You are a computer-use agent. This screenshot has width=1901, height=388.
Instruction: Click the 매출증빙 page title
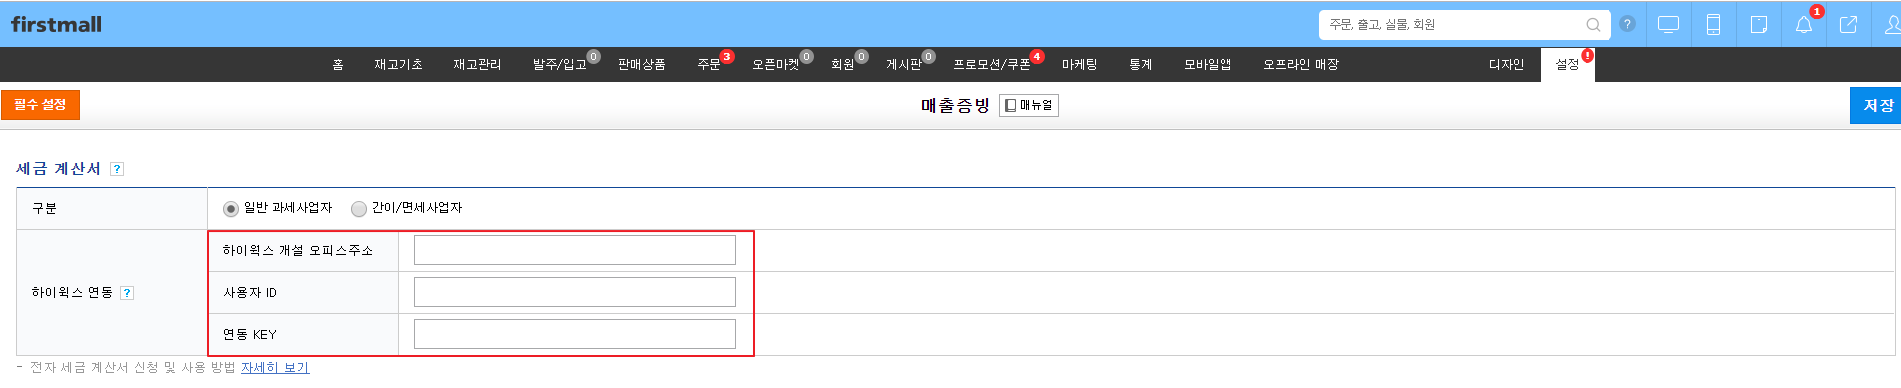[x=955, y=105]
